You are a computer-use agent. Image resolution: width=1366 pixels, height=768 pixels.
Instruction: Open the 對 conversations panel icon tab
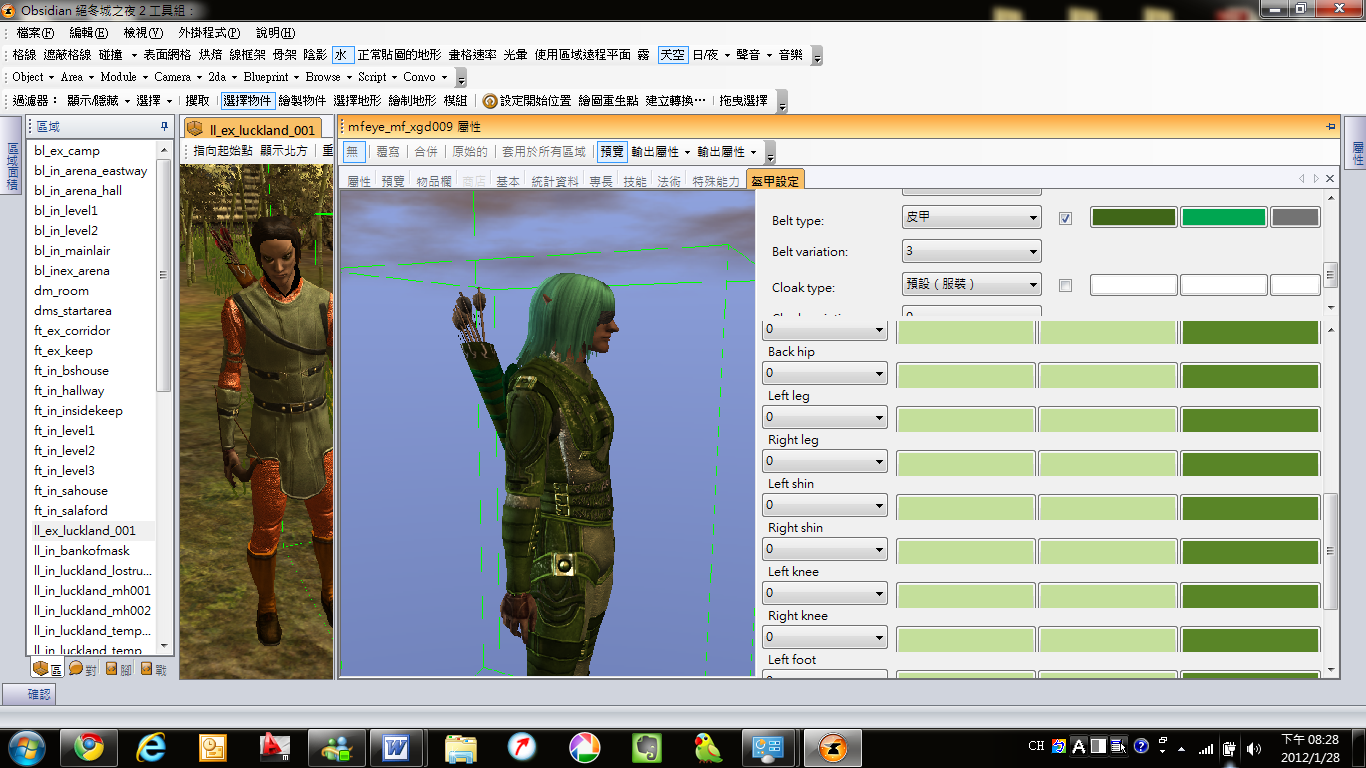click(x=83, y=669)
